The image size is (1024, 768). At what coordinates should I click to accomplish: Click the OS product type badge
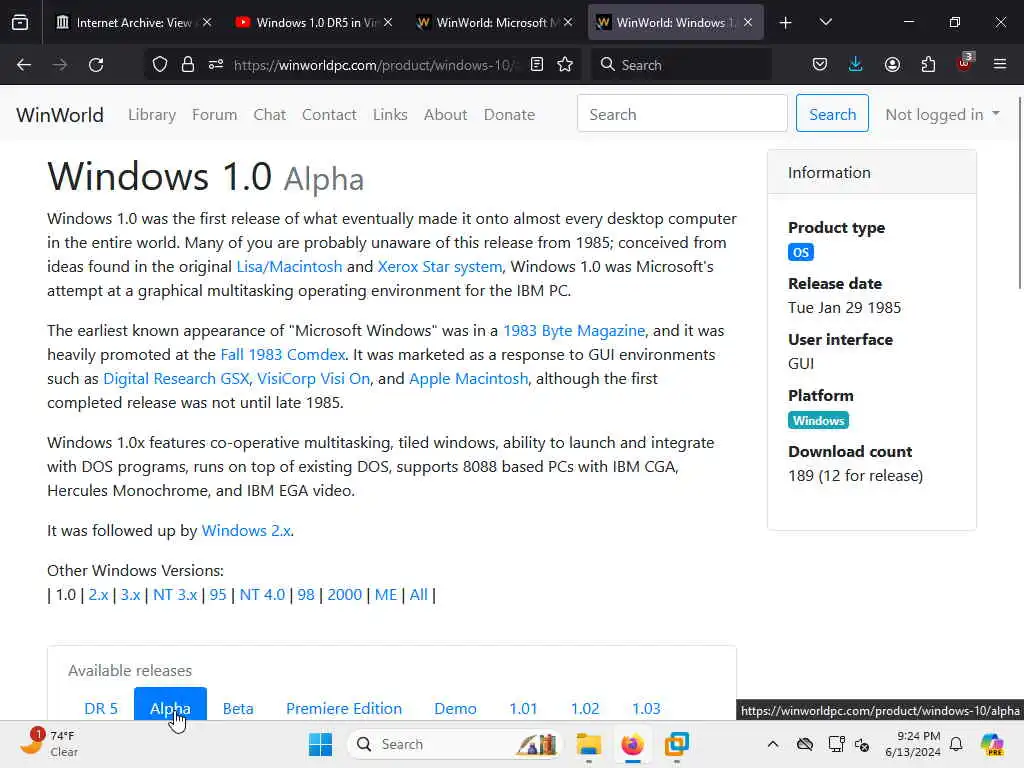click(x=801, y=252)
